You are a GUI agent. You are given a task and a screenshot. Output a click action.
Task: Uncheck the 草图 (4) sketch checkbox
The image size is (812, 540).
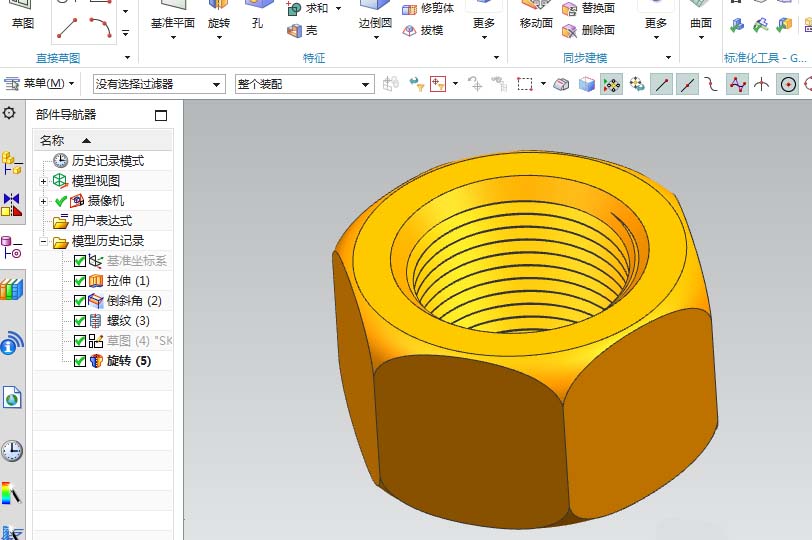pos(80,341)
